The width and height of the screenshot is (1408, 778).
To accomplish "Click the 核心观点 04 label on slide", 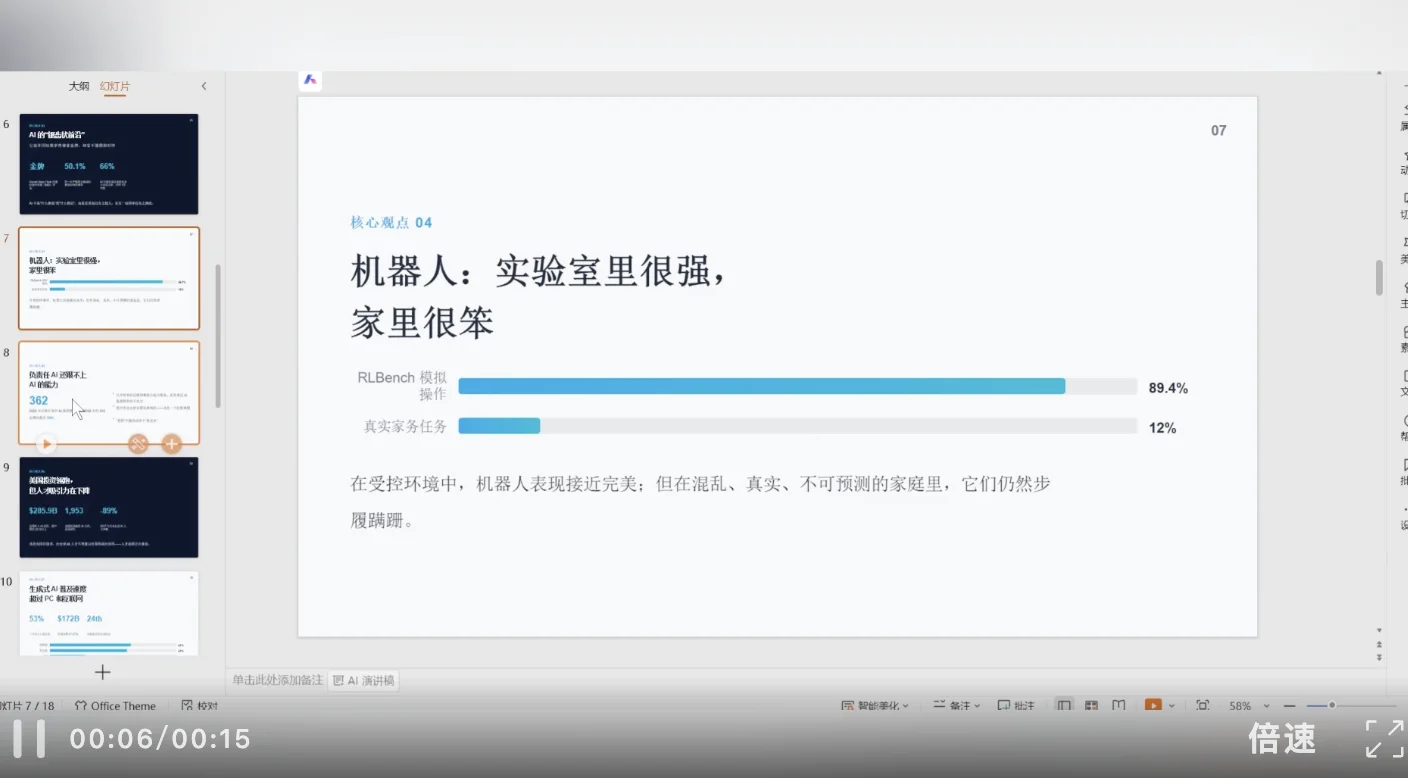I will tap(391, 222).
